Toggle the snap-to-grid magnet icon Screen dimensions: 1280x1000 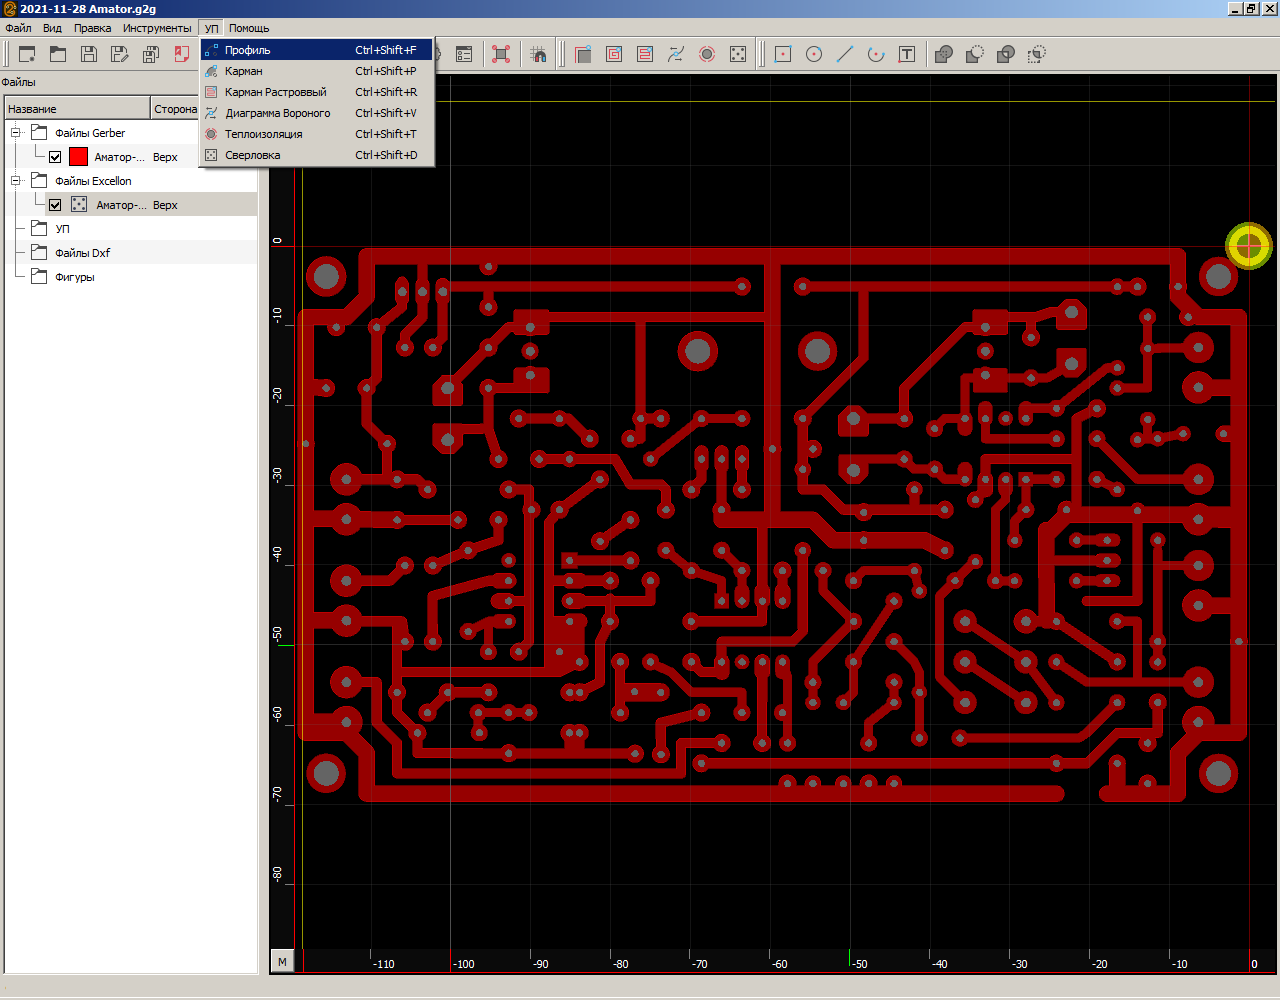(538, 54)
